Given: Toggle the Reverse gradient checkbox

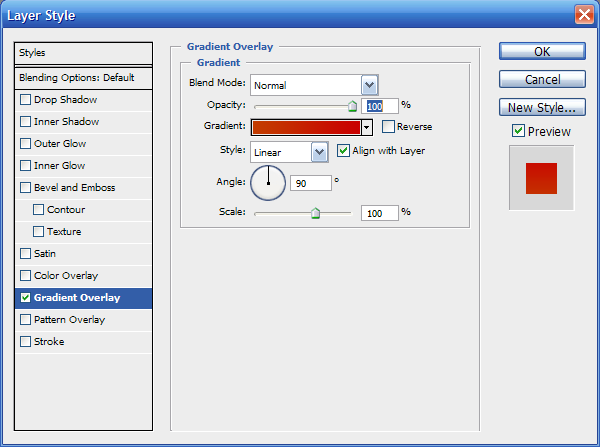Looking at the screenshot, I should pyautogui.click(x=388, y=127).
